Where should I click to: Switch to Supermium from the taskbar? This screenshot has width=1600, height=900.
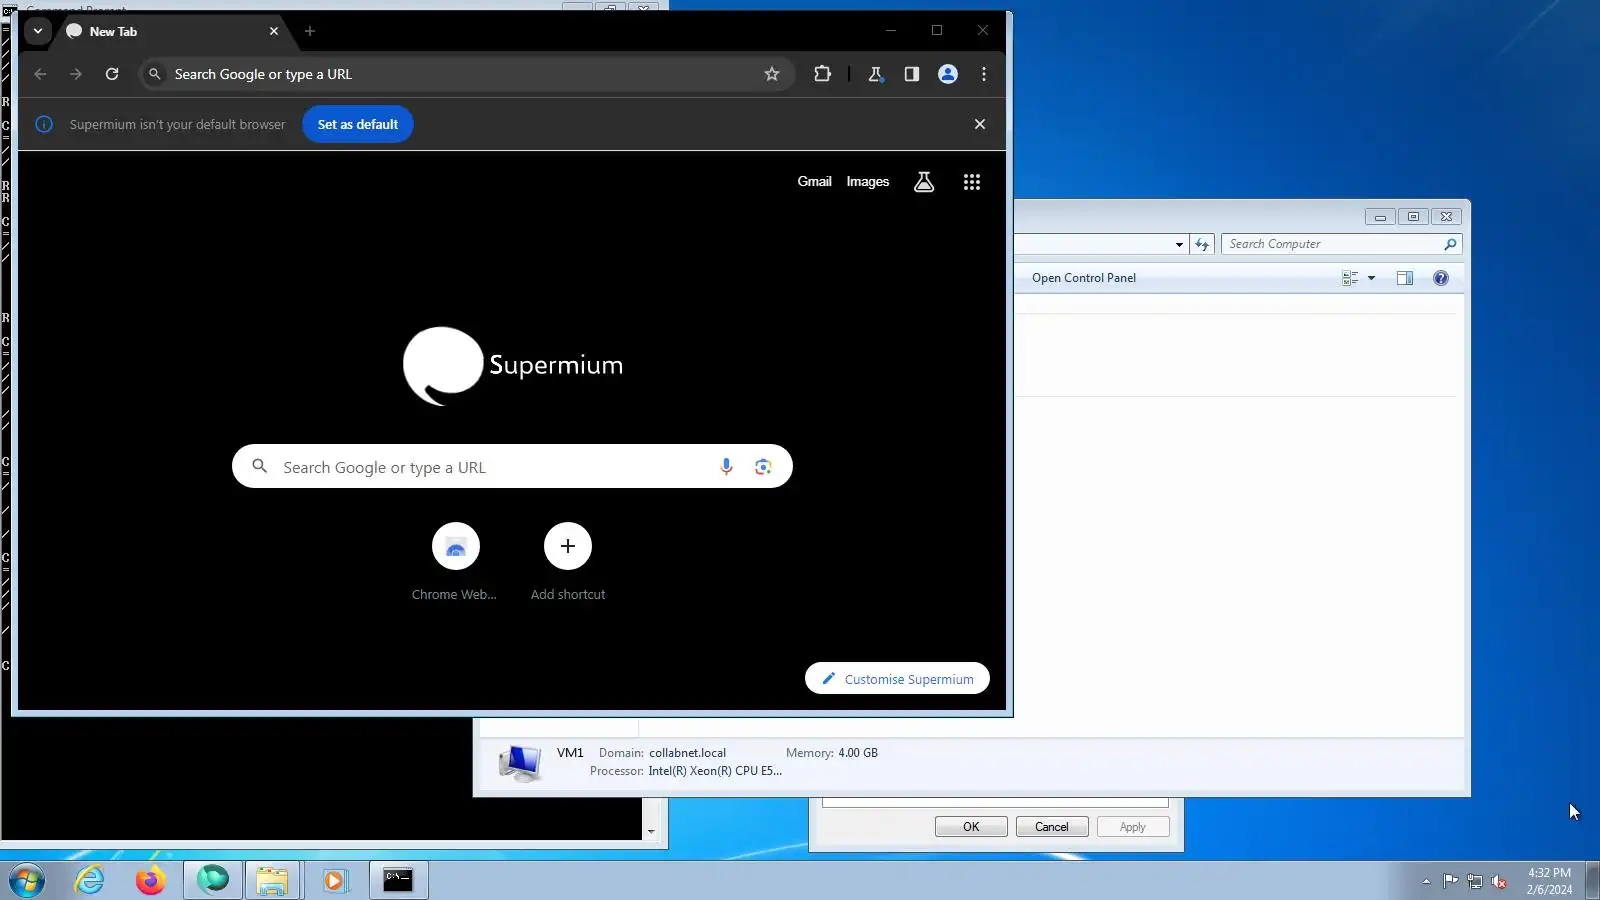point(213,880)
